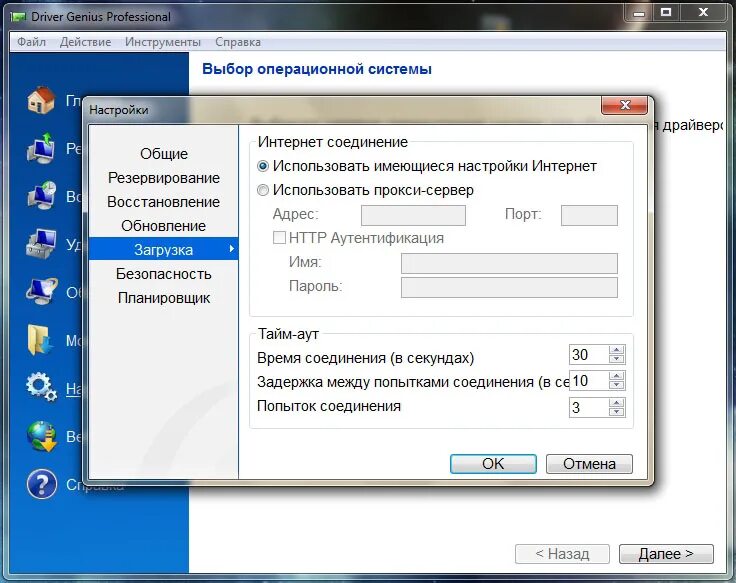Increase retry delay spinner up arrow

[x=617, y=376]
